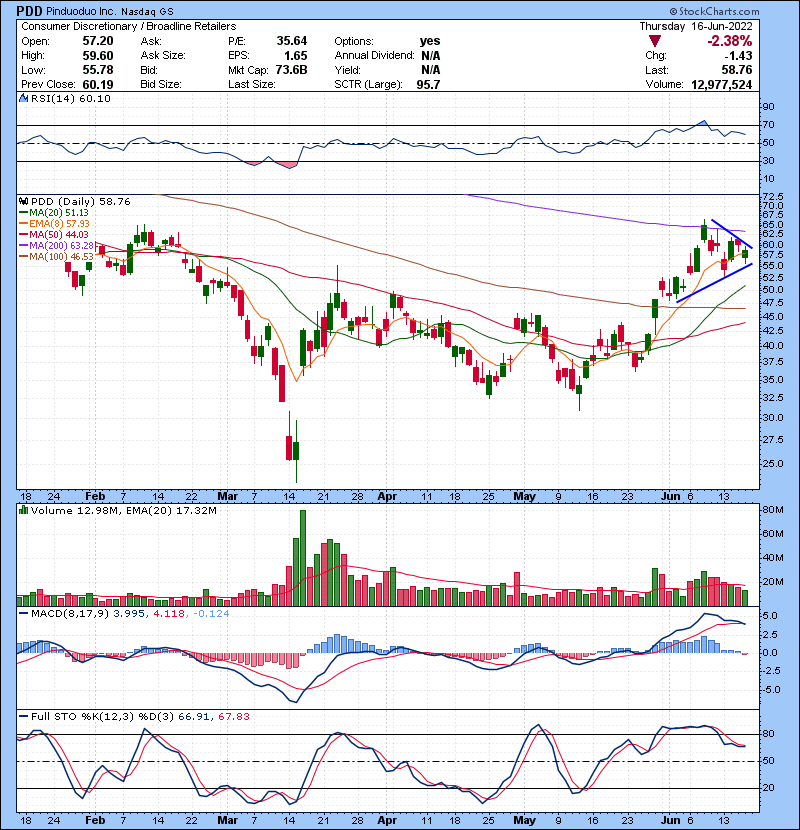The width and height of the screenshot is (800, 830).
Task: Click the red down-triangle change indicator
Action: pos(655,41)
